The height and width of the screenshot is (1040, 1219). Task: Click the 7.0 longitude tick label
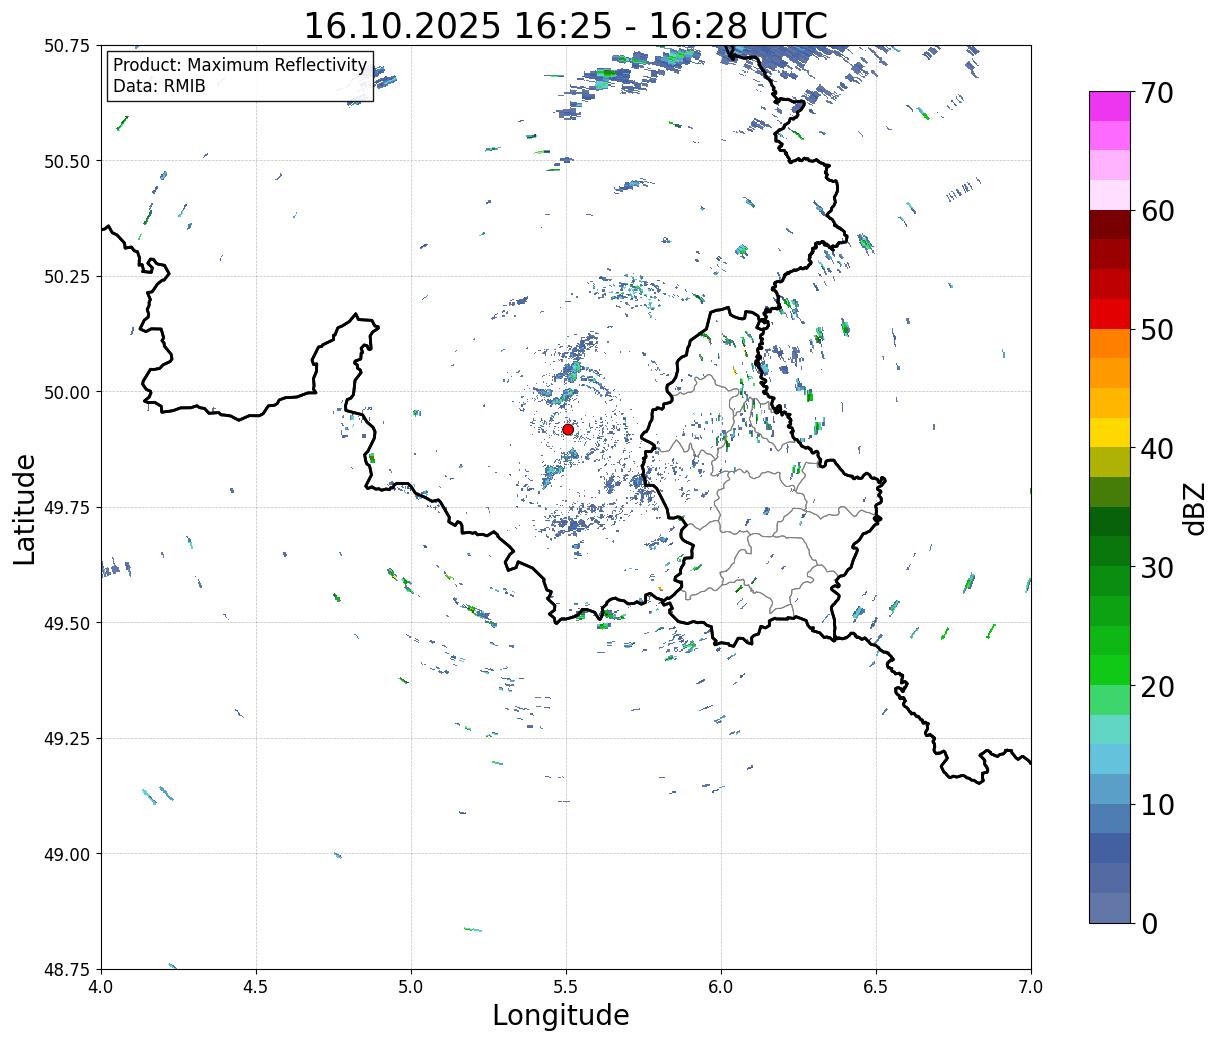[x=1031, y=987]
